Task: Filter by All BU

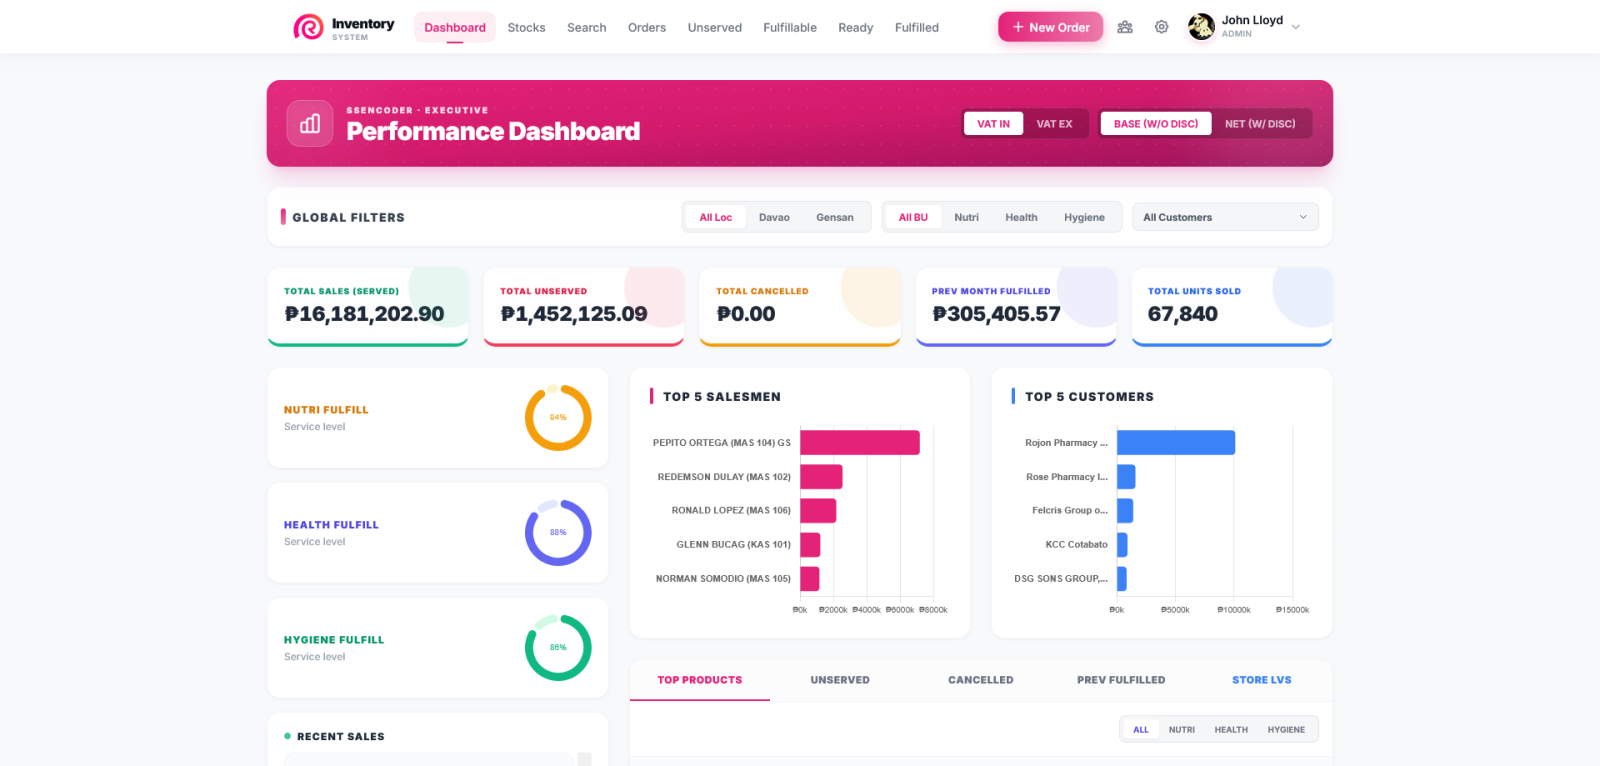Action: pos(913,217)
